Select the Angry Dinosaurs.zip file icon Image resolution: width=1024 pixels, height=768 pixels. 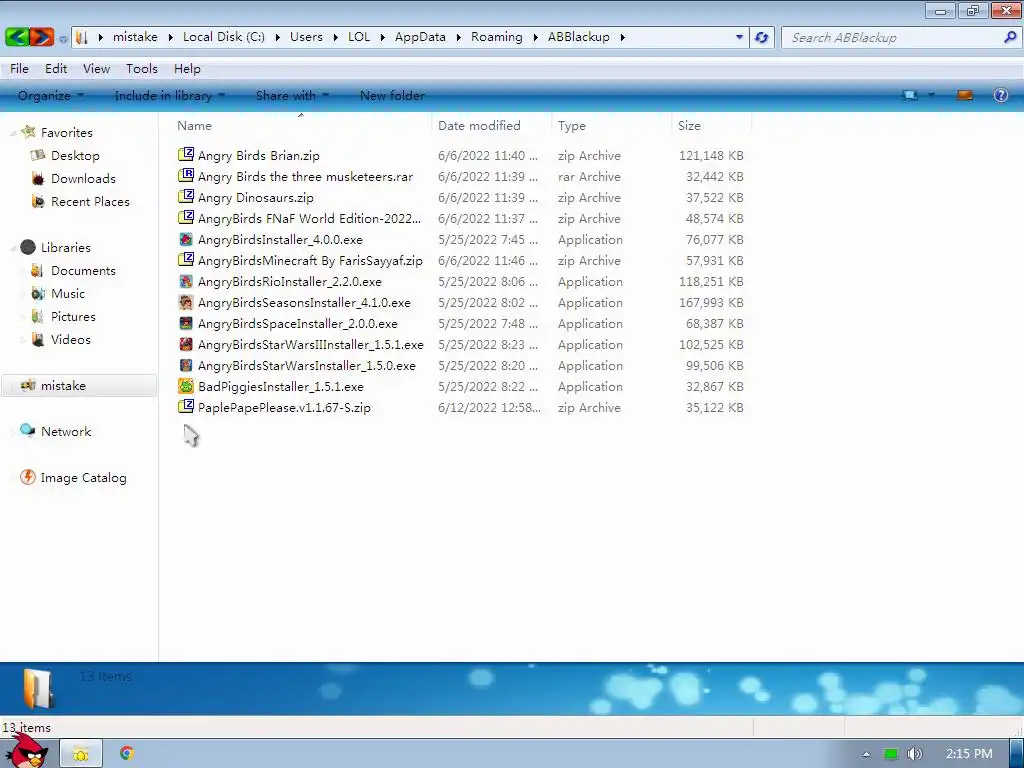click(x=186, y=197)
